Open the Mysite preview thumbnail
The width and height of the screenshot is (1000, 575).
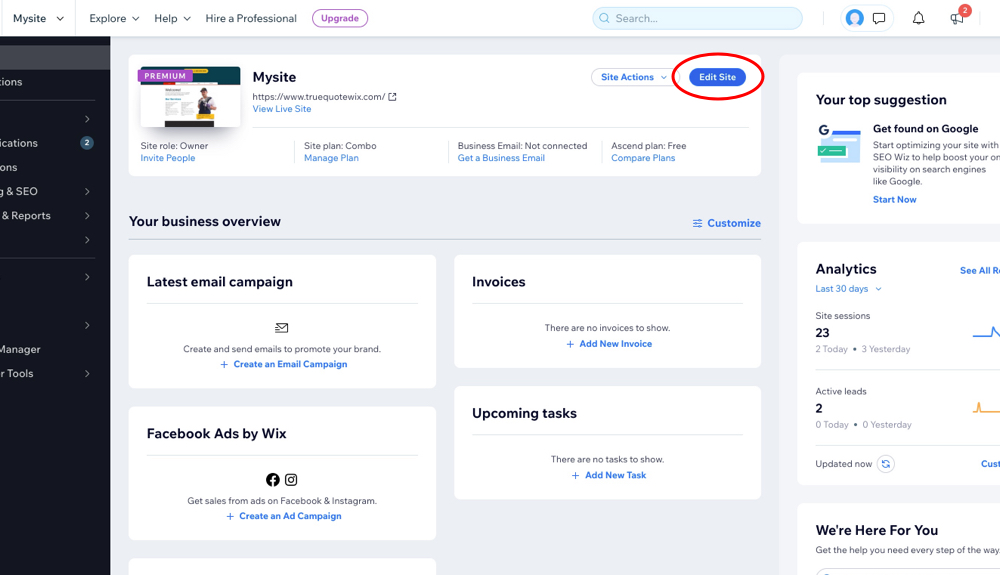(190, 96)
